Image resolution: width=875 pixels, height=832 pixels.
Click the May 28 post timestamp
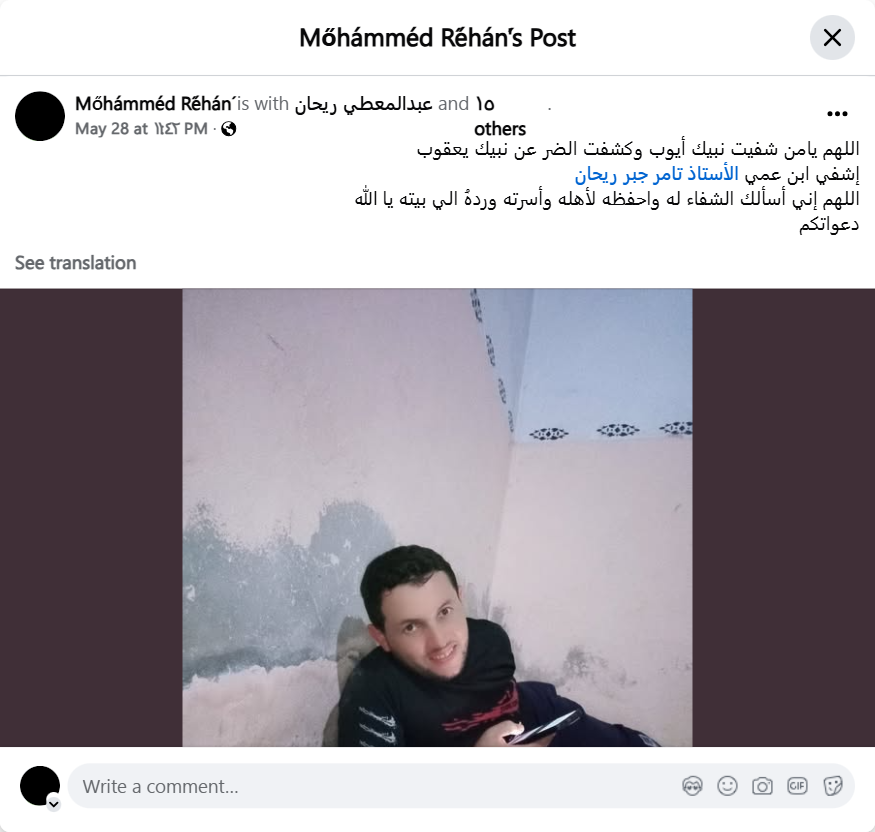141,129
